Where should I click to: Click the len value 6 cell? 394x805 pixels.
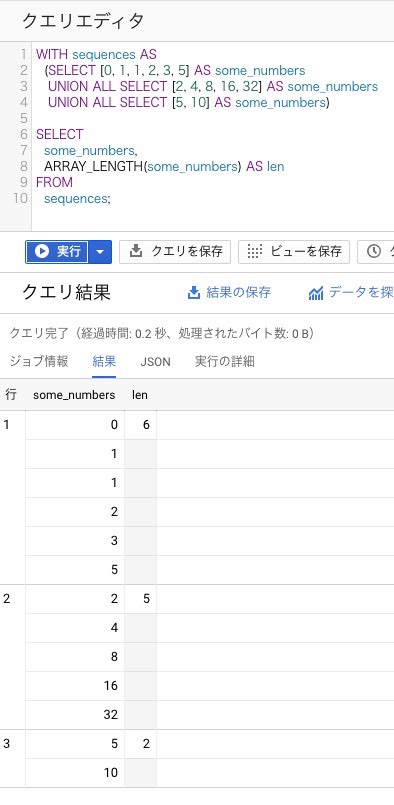pos(141,425)
